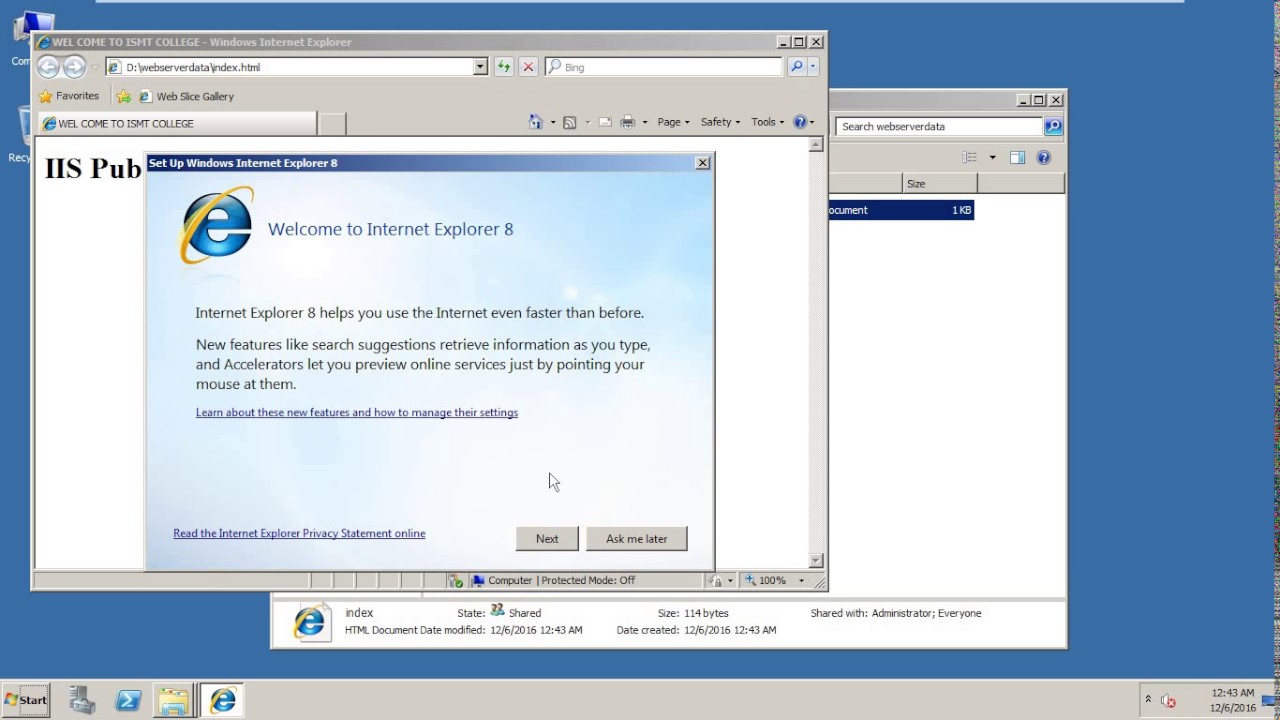This screenshot has height=720, width=1280.
Task: Click the Search webserverdata box in Explorer
Action: tap(939, 127)
